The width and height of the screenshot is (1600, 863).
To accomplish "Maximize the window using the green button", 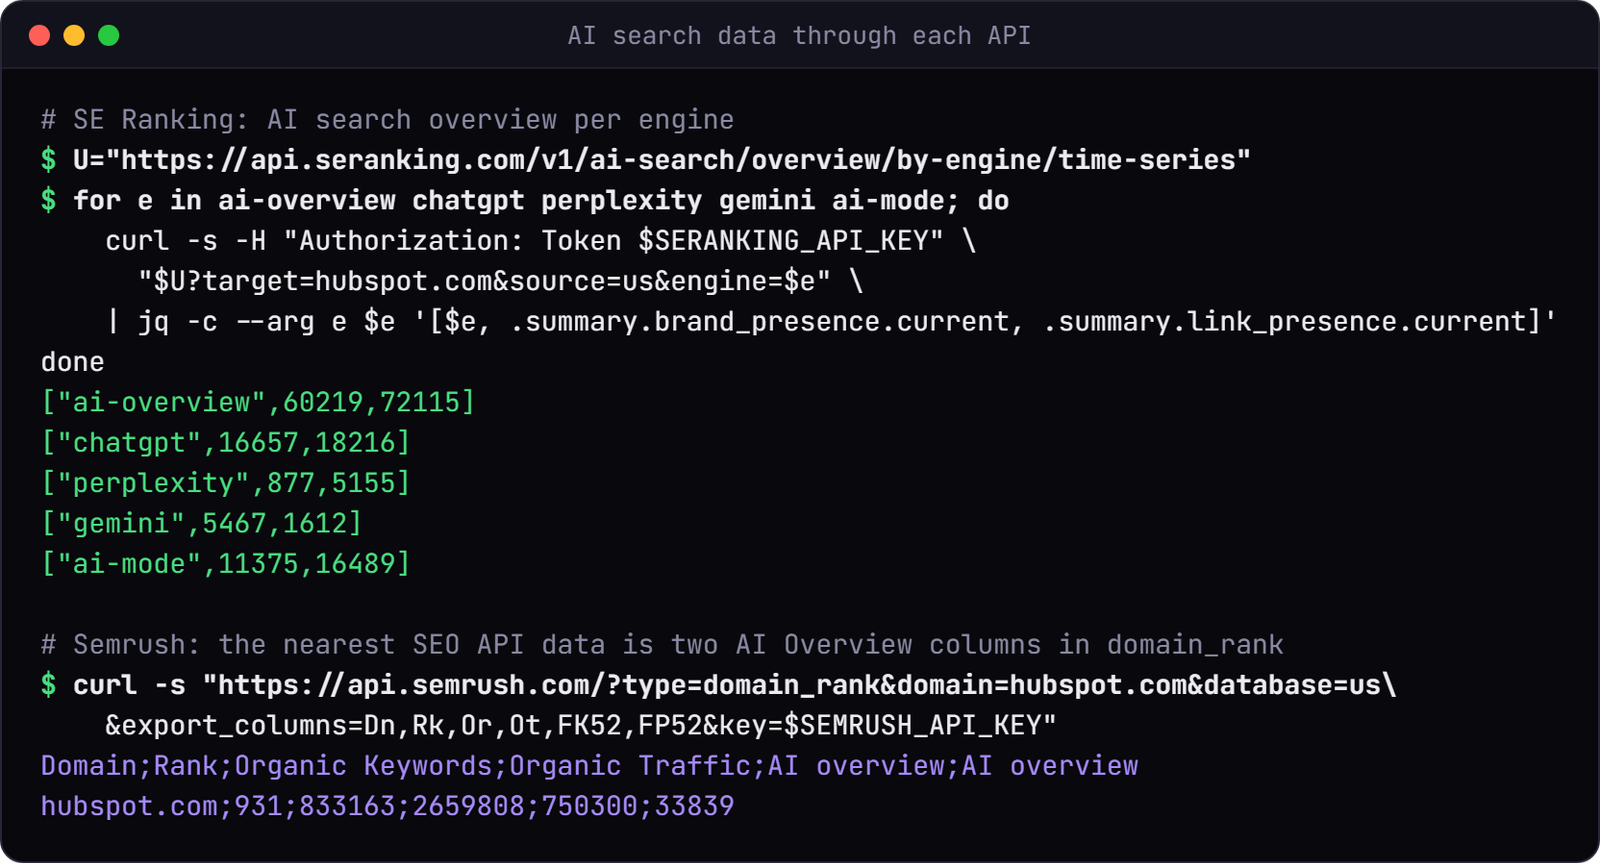I will point(109,36).
